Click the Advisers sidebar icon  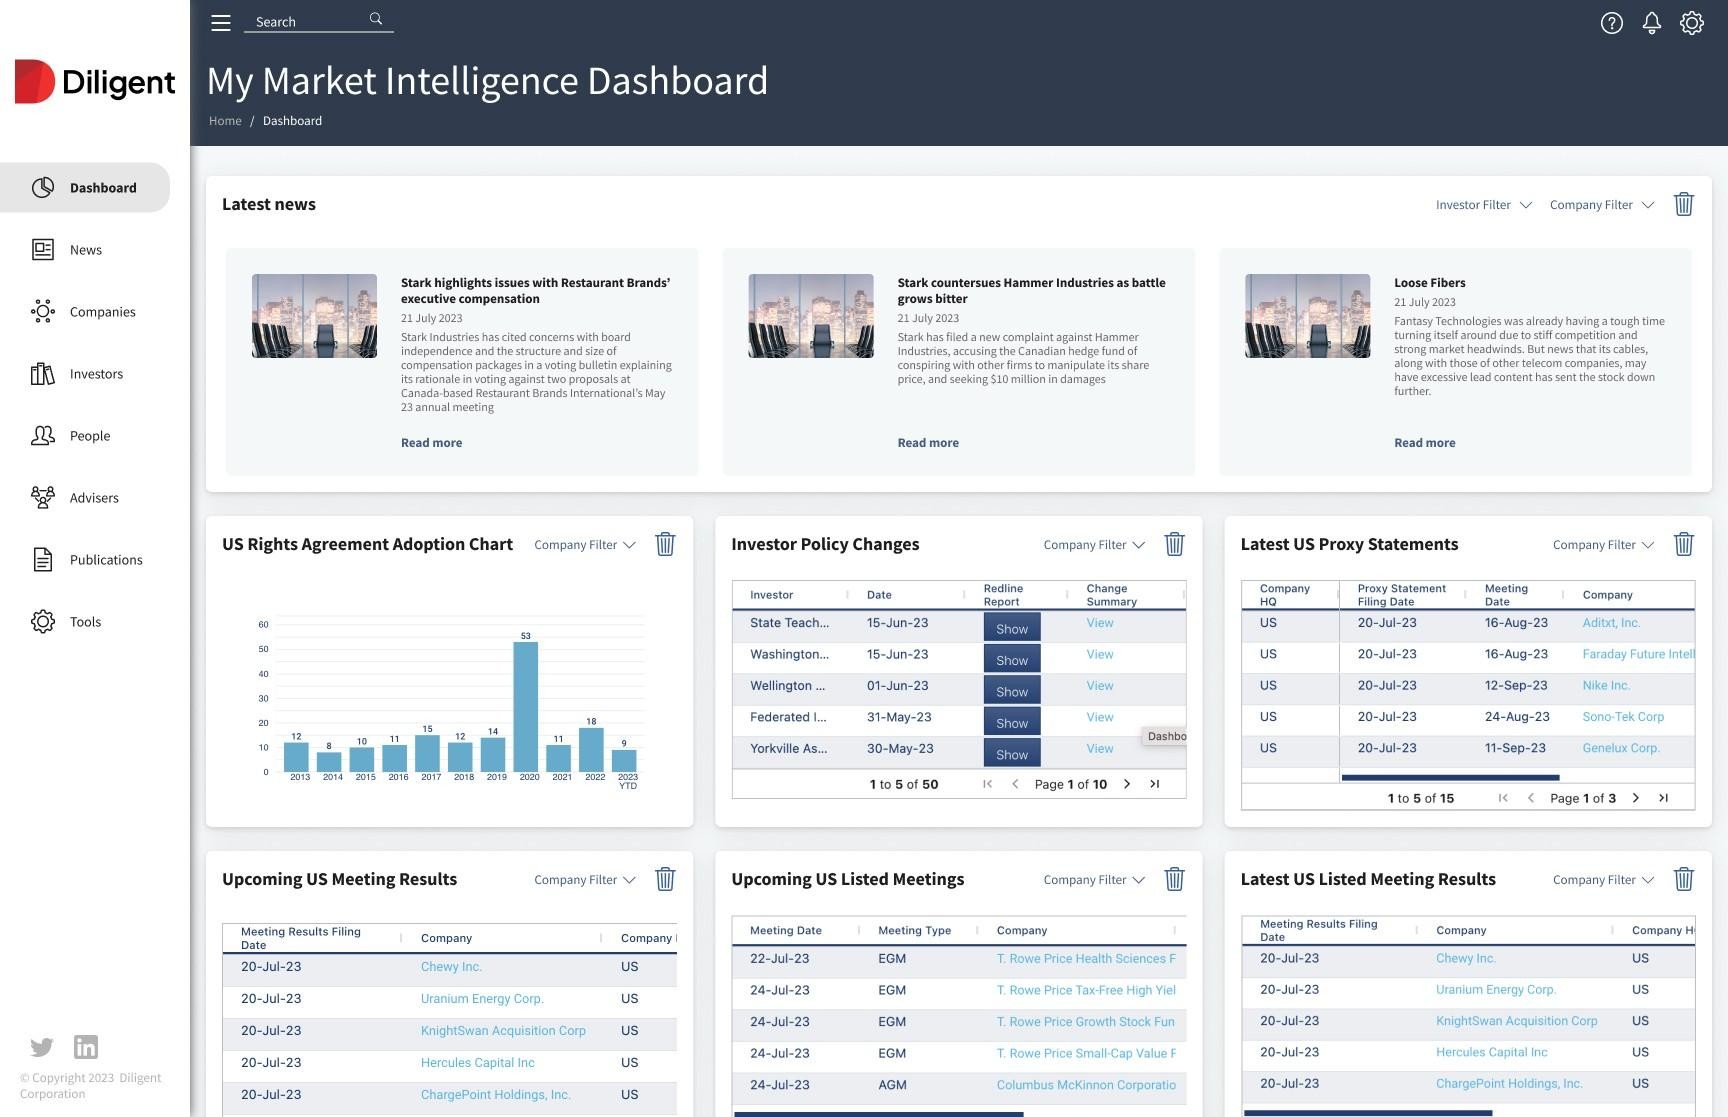pyautogui.click(x=43, y=497)
